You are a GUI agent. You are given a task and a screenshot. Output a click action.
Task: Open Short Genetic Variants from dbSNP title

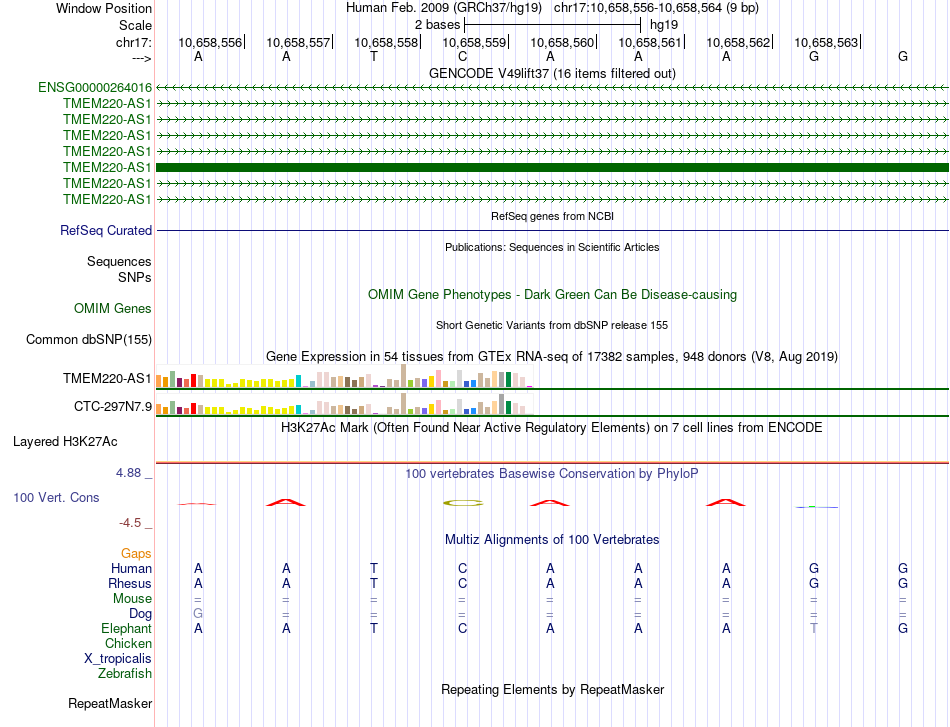(552, 325)
